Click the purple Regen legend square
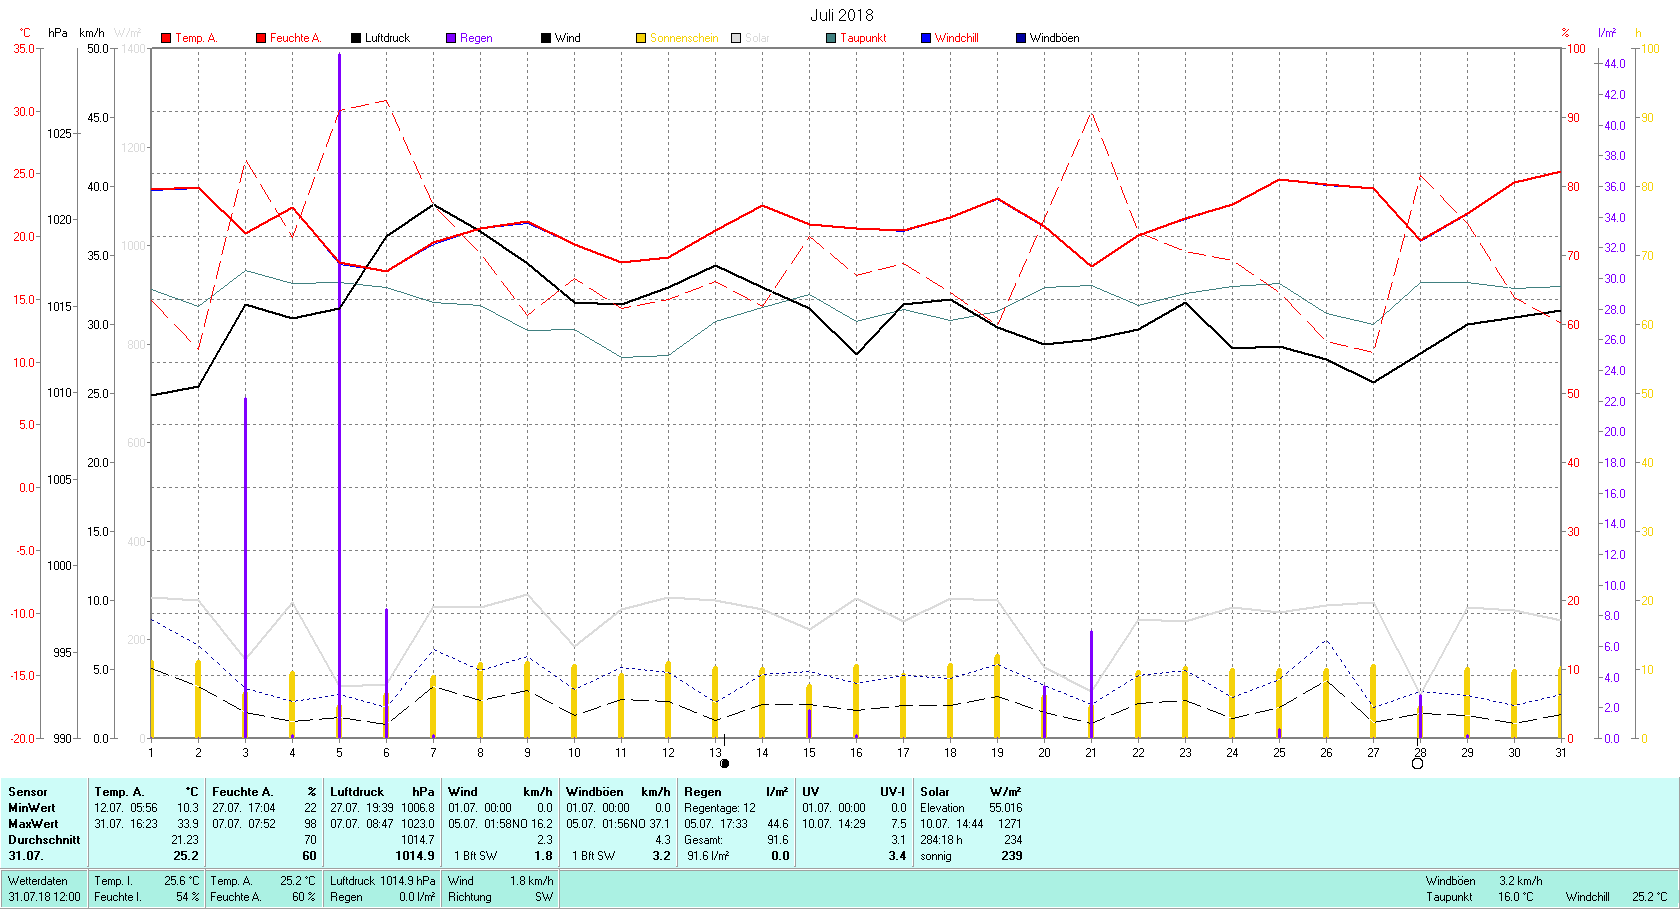1680x909 pixels. point(451,38)
